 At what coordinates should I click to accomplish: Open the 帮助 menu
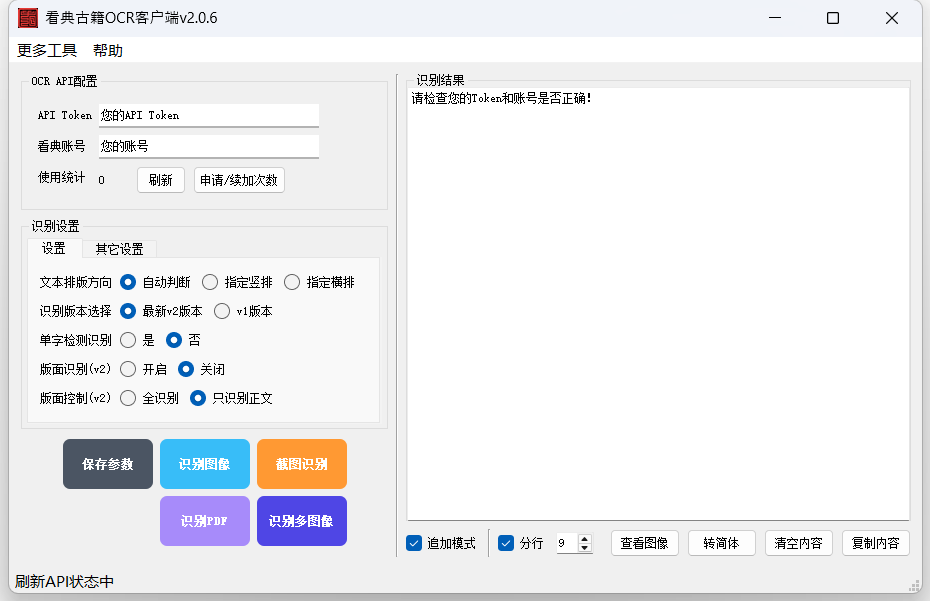108,50
